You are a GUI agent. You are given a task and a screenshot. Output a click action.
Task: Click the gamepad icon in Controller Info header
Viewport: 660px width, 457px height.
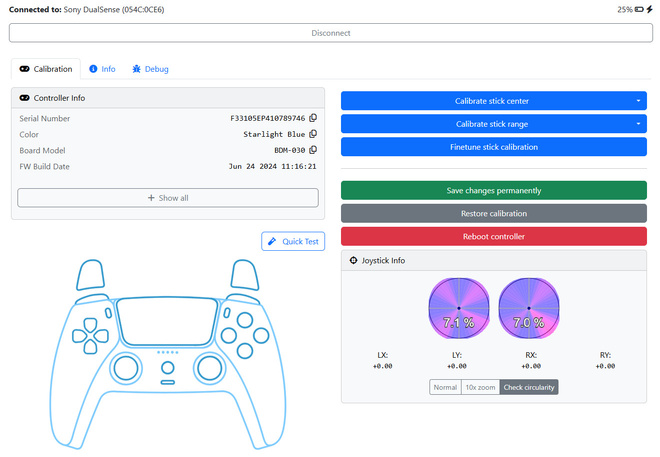coord(24,98)
